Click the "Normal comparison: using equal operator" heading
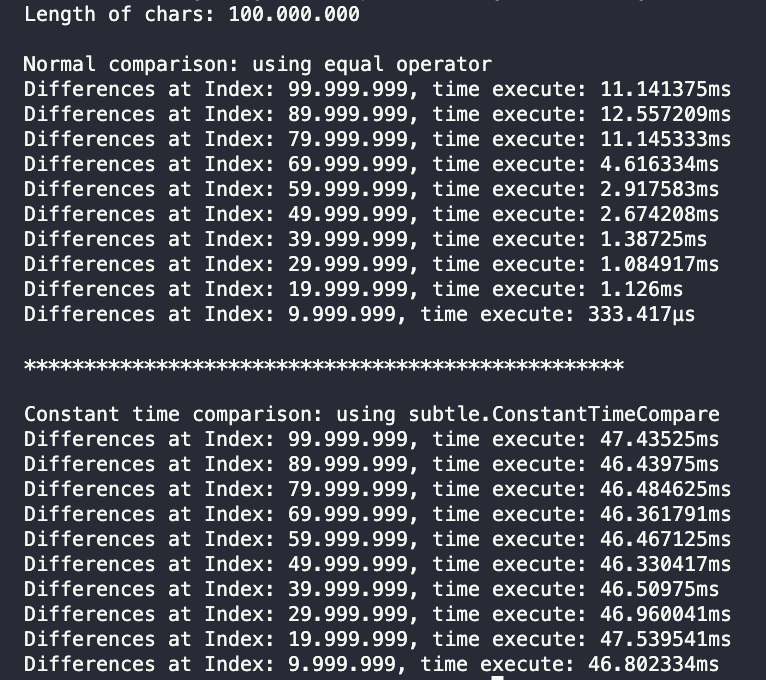The image size is (766, 680). 258,64
